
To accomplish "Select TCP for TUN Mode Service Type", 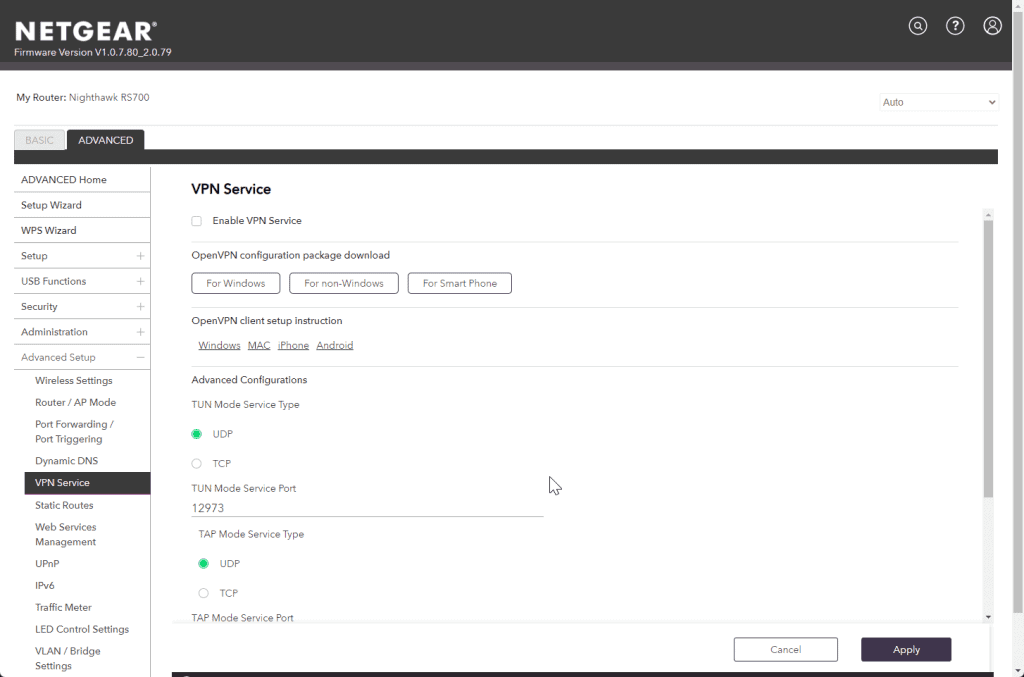I will (x=197, y=464).
